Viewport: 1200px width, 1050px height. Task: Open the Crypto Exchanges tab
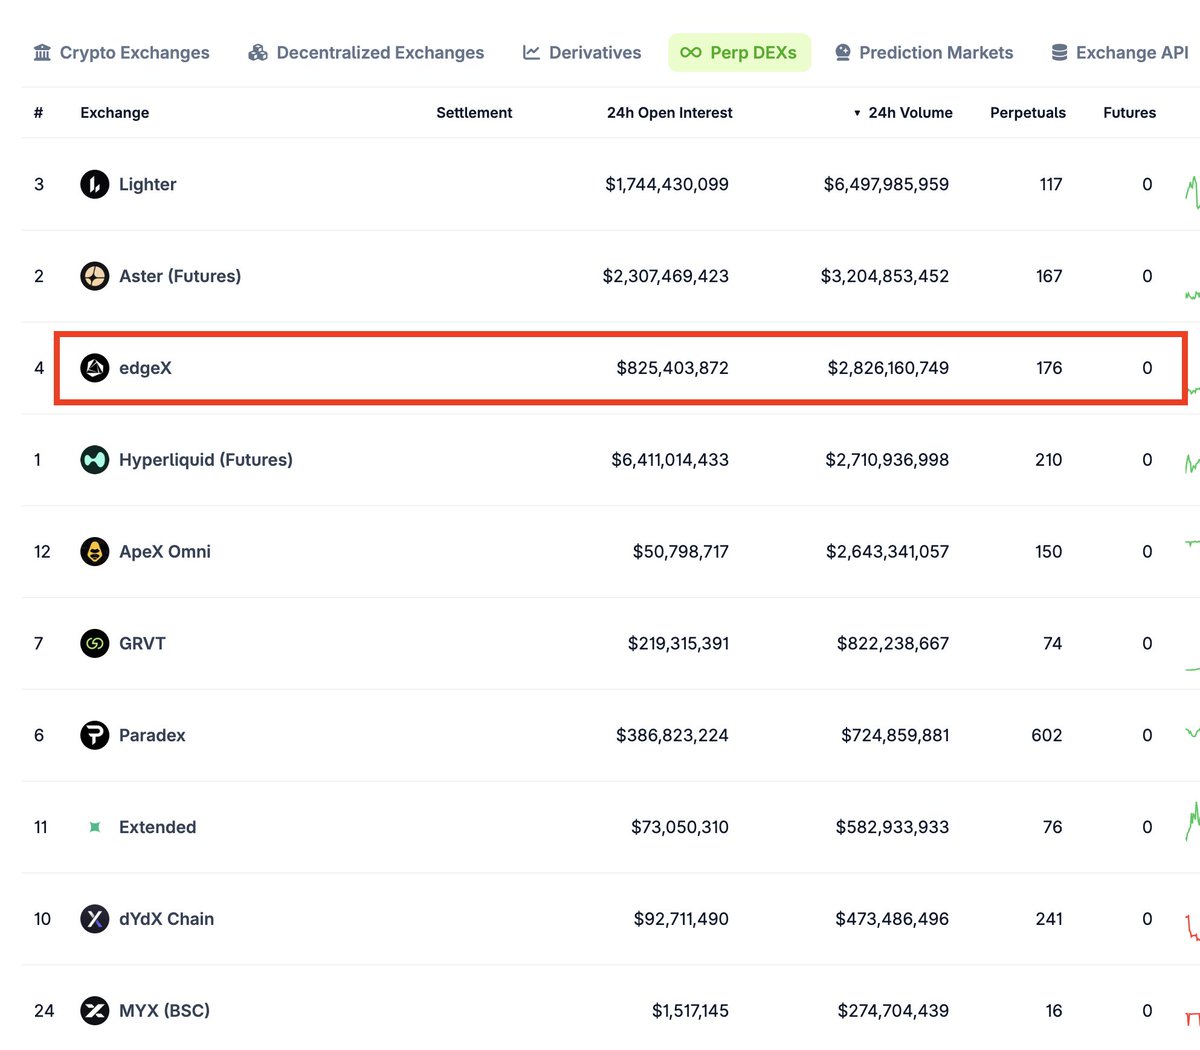coord(122,53)
